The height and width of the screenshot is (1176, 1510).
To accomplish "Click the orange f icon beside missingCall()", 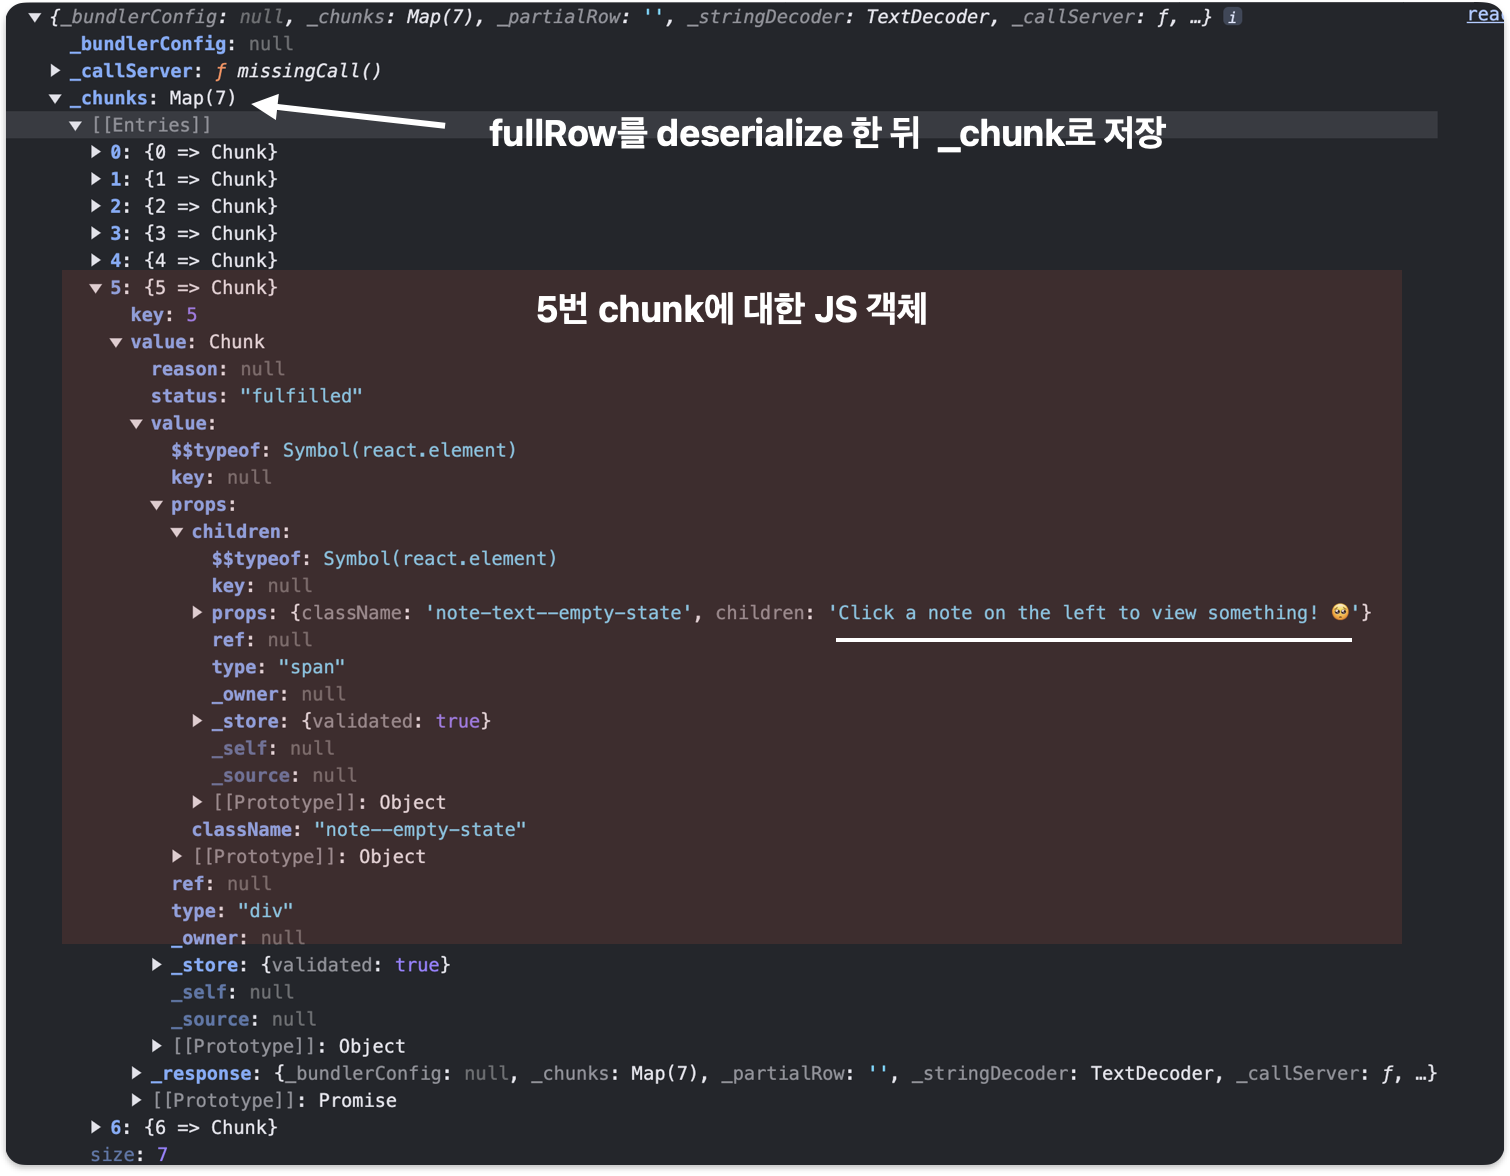I will pyautogui.click(x=219, y=70).
